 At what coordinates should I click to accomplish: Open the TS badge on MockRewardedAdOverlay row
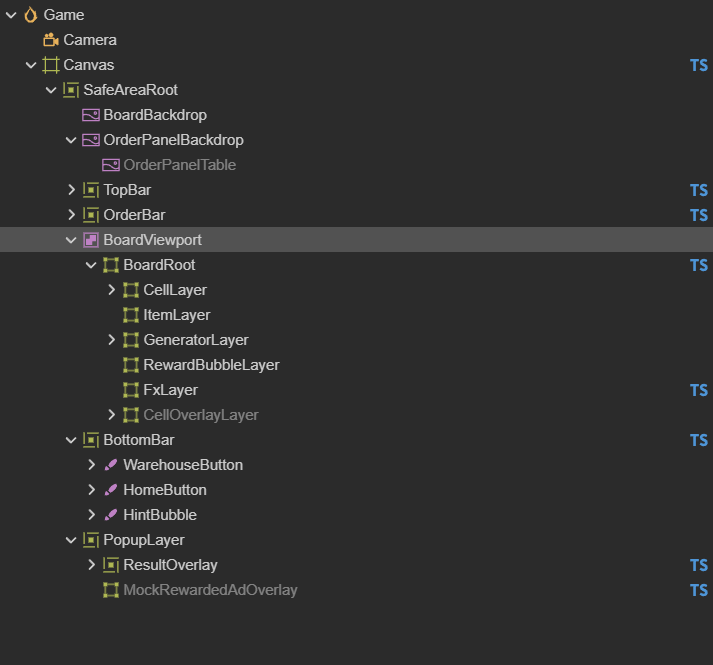pos(698,590)
